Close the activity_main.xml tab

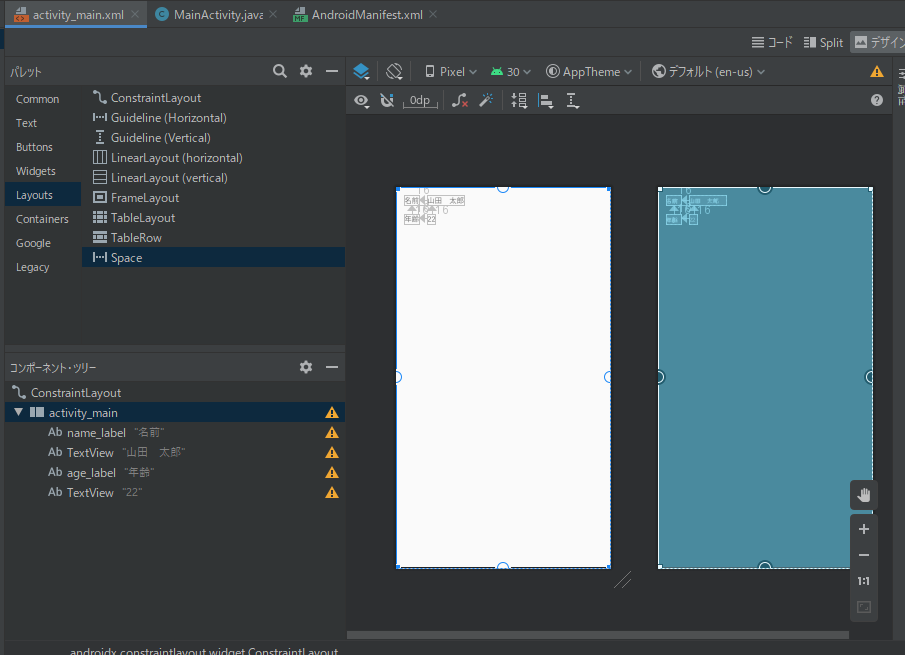pyautogui.click(x=135, y=14)
